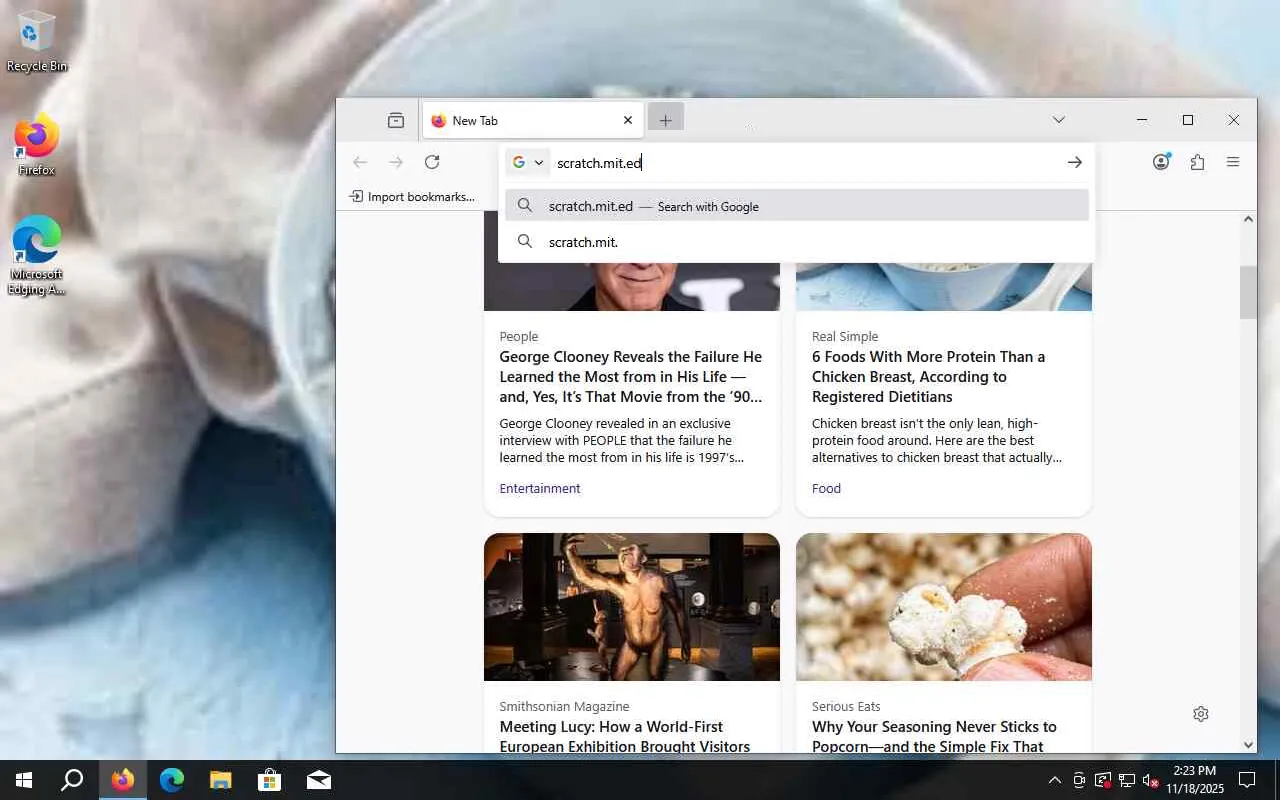1280x800 pixels.
Task: Click the Go arrow in address bar
Action: [x=1074, y=162]
